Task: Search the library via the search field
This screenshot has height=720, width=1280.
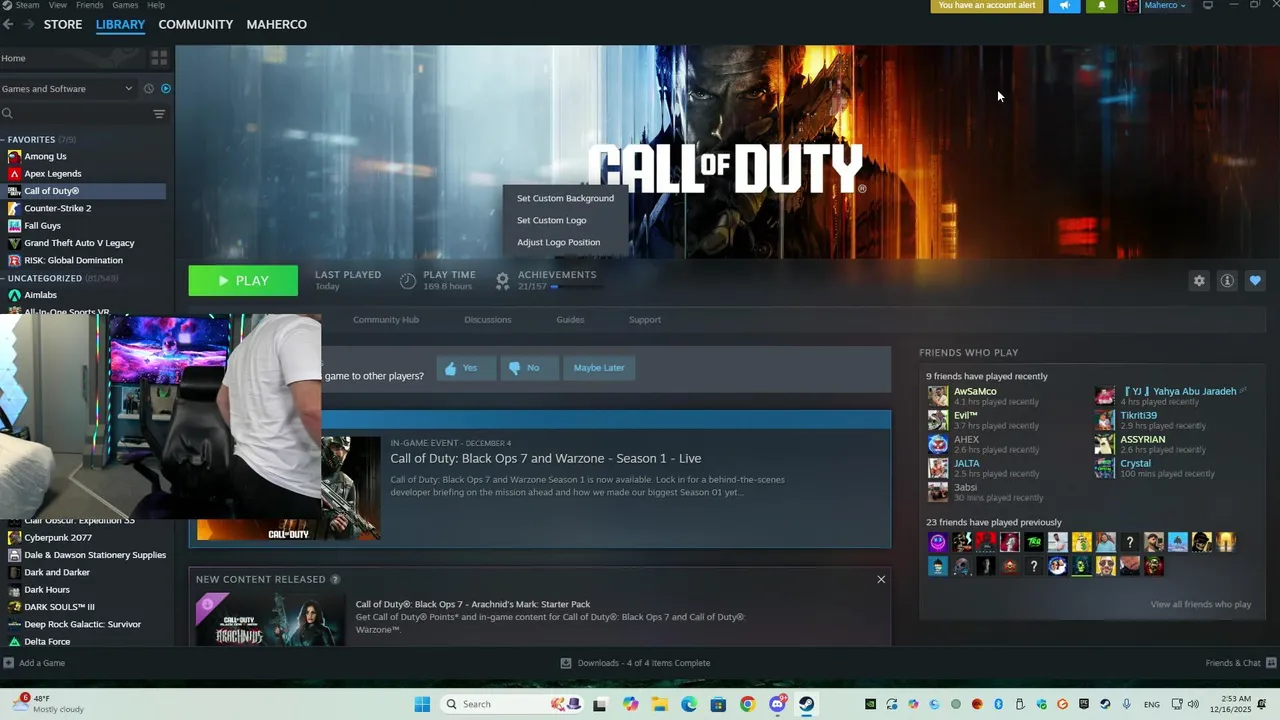Action: pyautogui.click(x=75, y=114)
